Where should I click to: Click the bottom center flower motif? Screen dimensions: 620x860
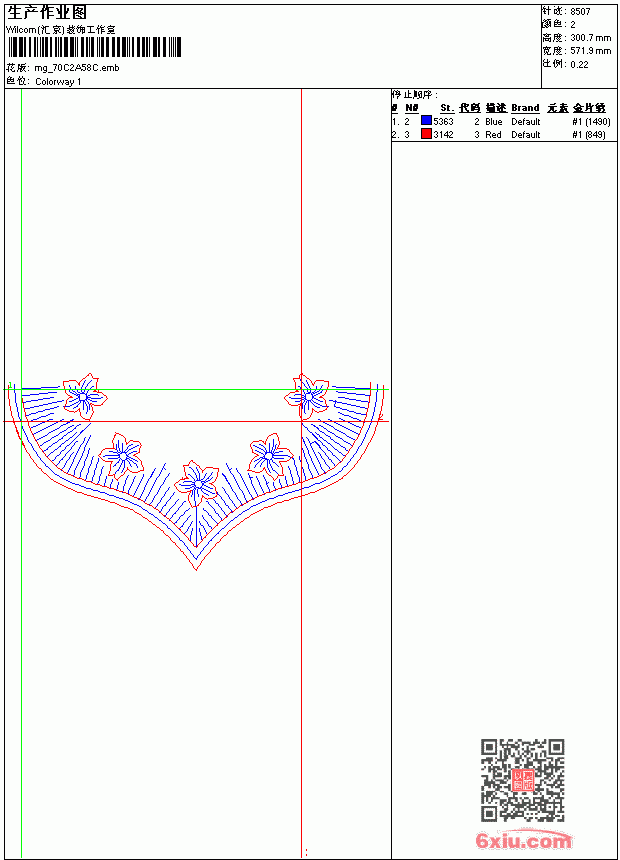196,483
